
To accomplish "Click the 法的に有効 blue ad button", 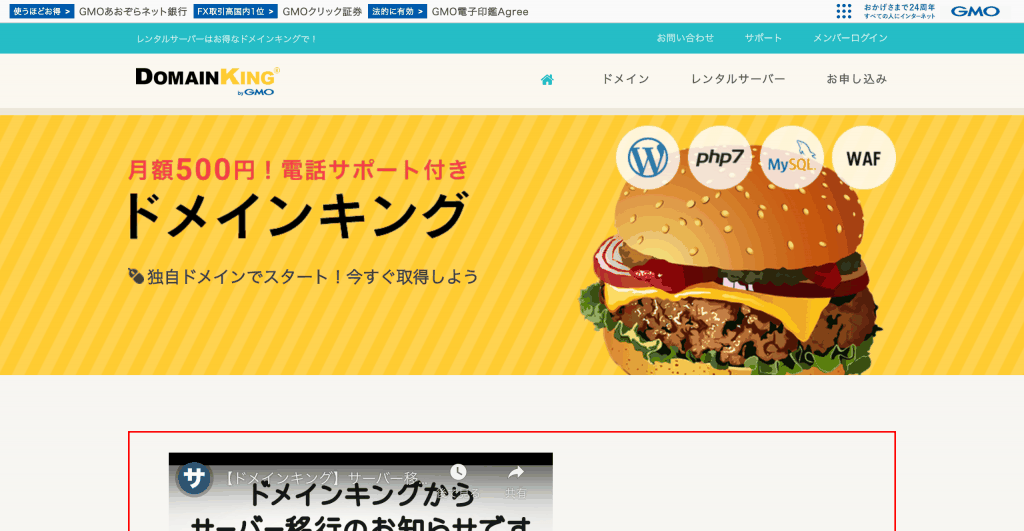I will coord(397,12).
